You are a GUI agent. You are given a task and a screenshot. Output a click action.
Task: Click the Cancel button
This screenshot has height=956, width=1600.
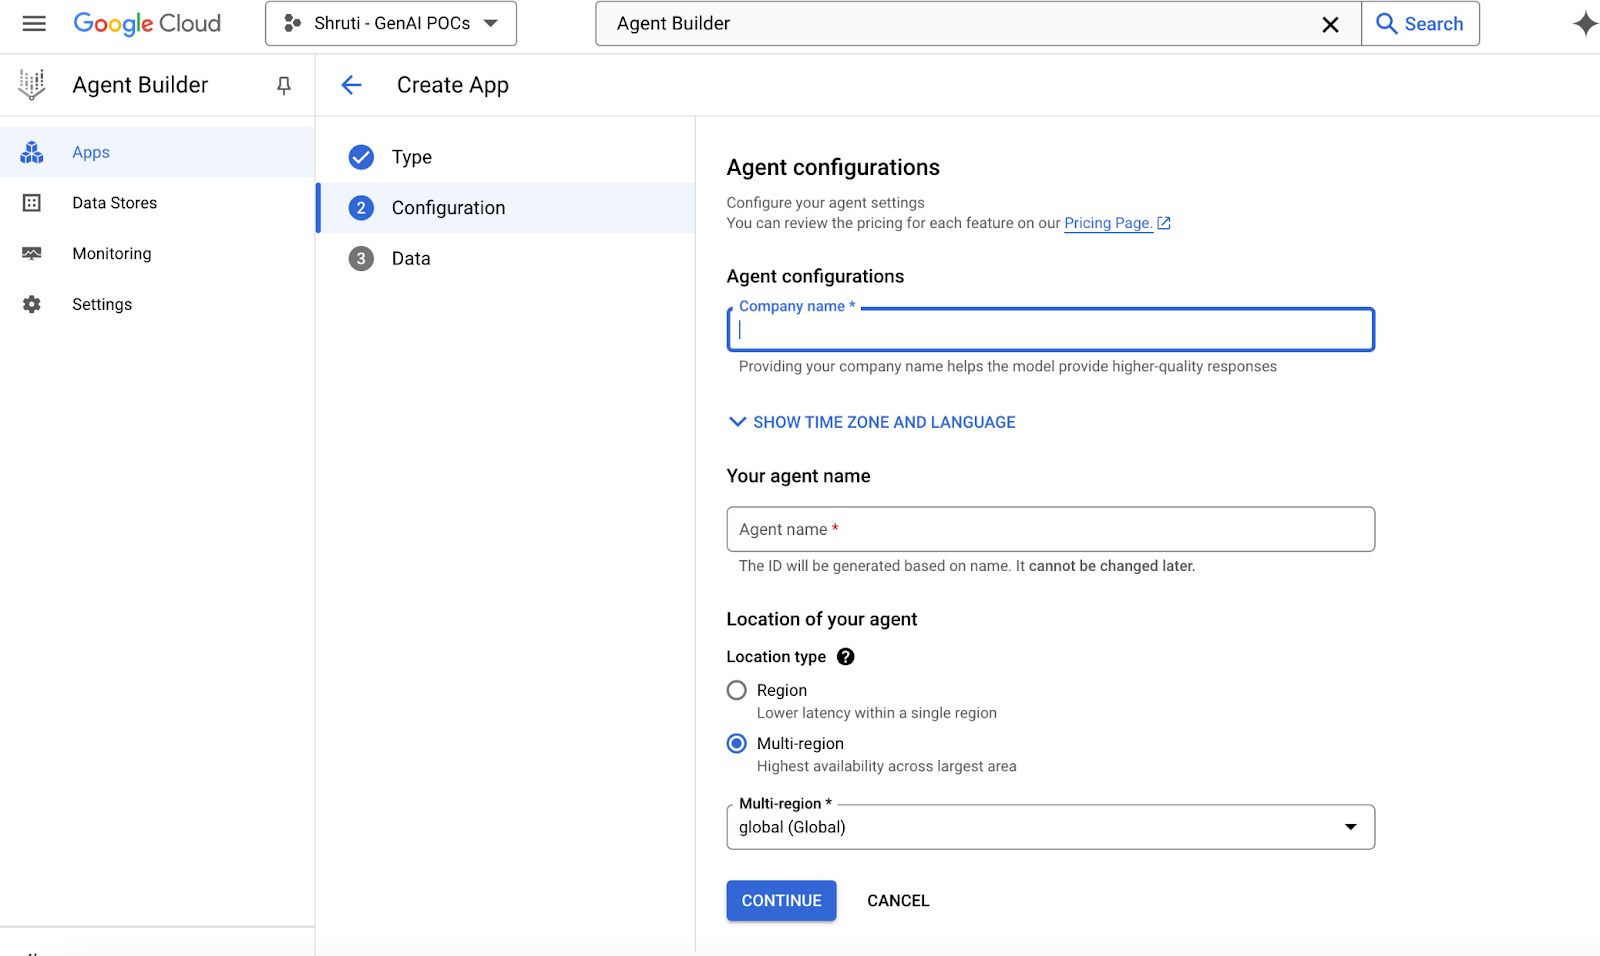point(898,901)
